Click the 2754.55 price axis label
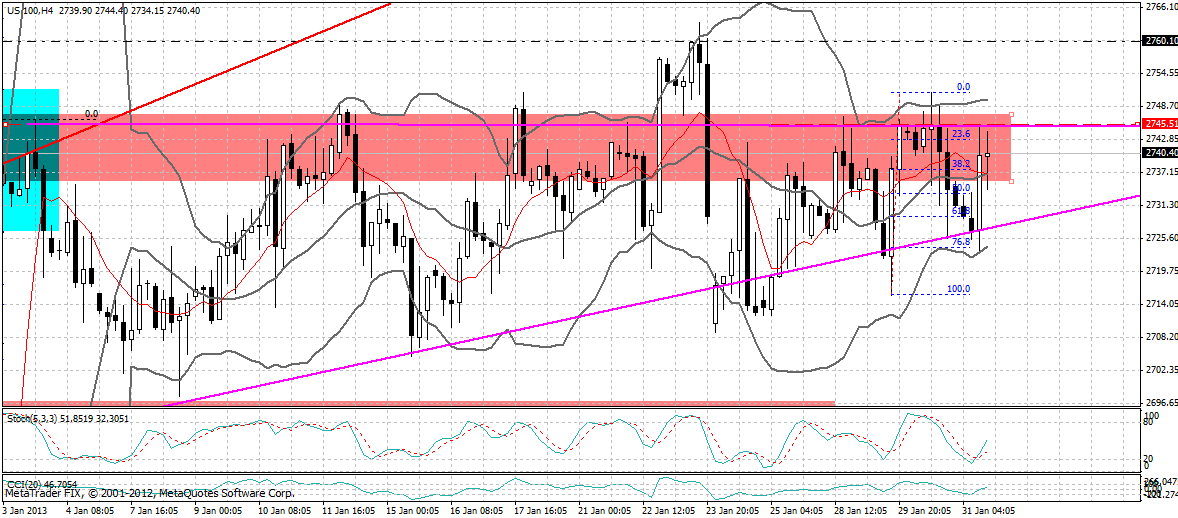This screenshot has height=518, width=1178. (1161, 73)
